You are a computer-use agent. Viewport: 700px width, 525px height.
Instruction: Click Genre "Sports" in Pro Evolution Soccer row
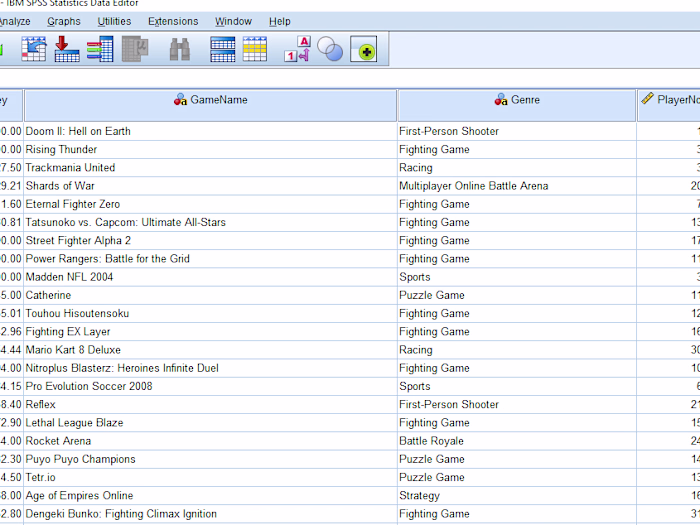click(517, 387)
